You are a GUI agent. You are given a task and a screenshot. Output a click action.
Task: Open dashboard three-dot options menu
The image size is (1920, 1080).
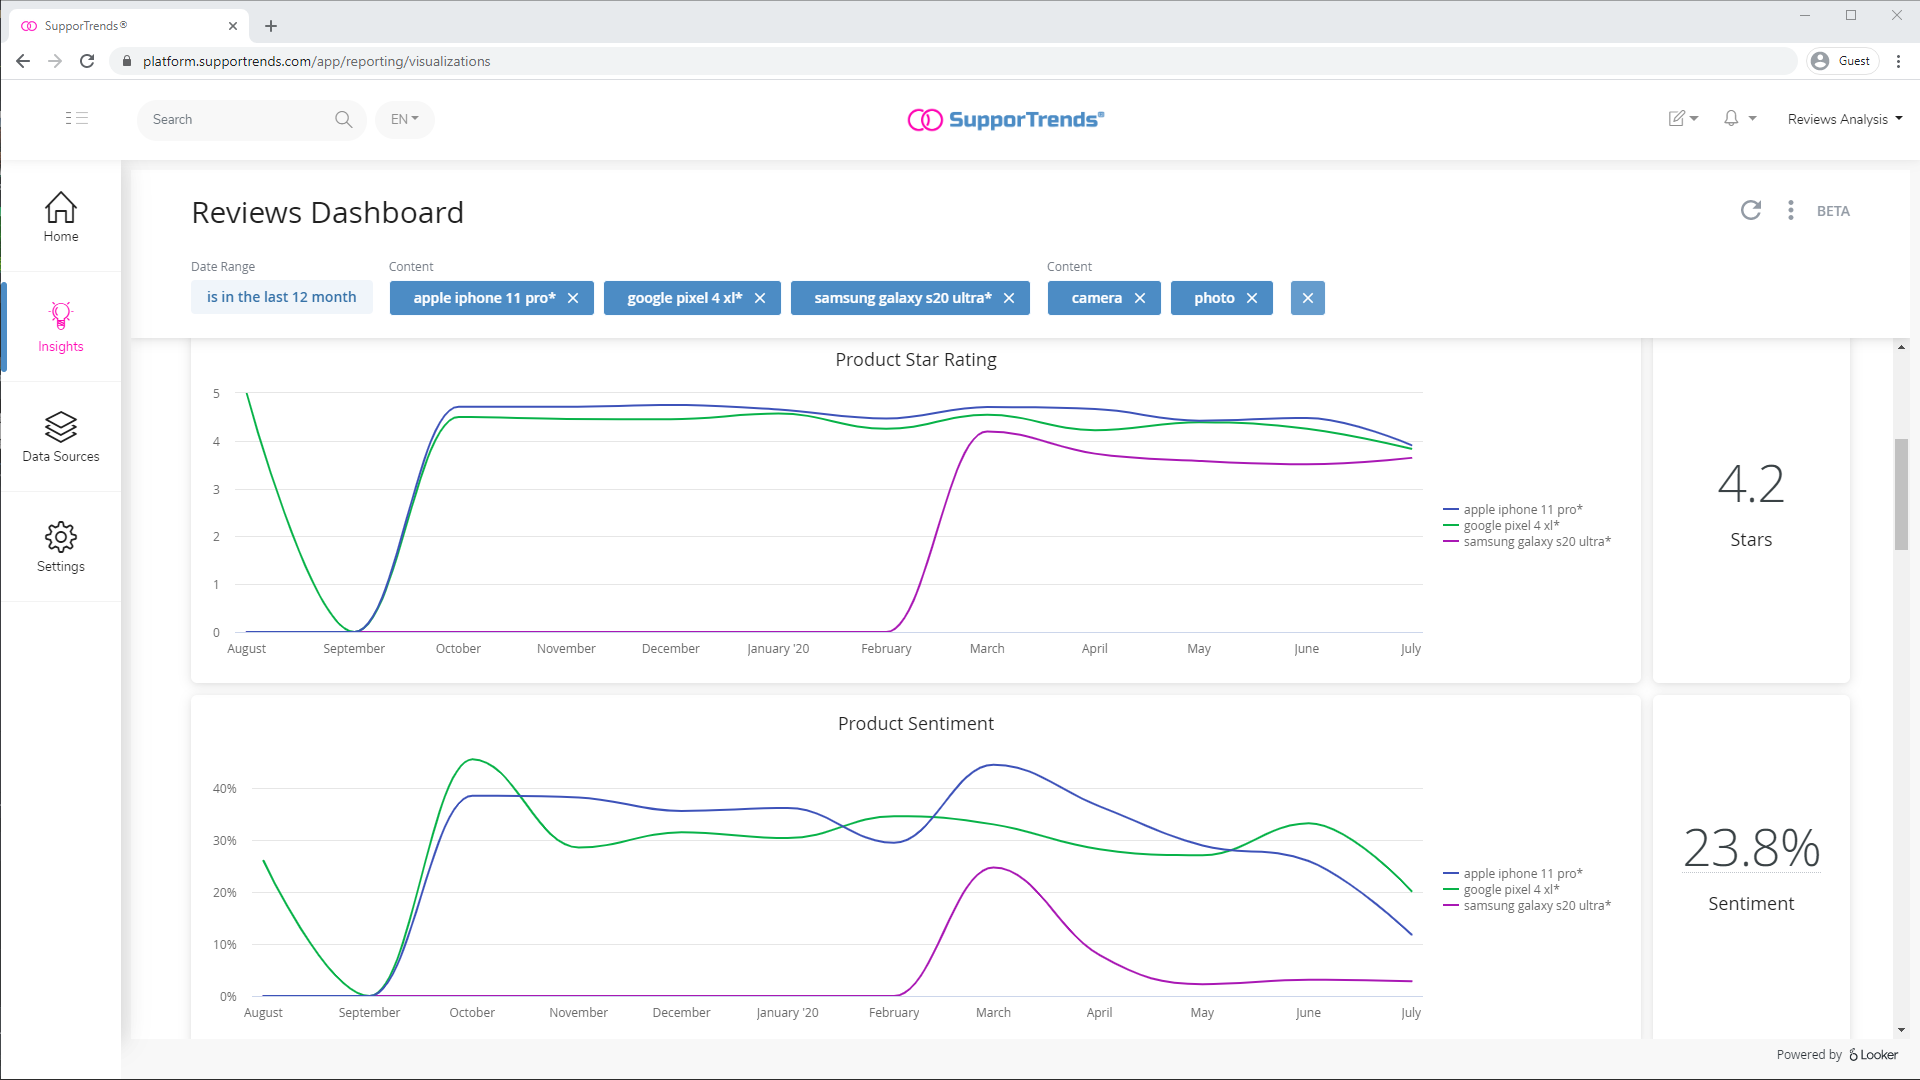(x=1791, y=210)
